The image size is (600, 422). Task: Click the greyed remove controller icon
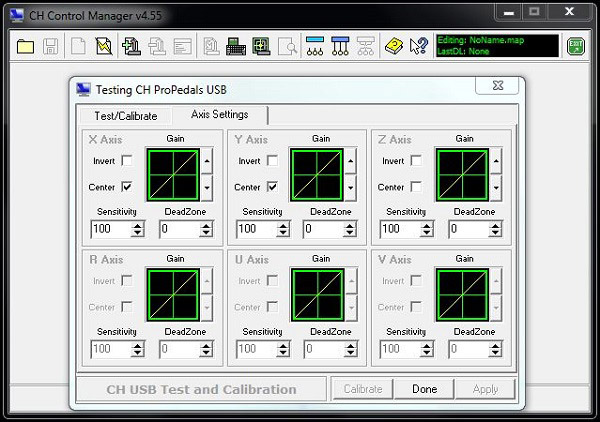click(157, 46)
